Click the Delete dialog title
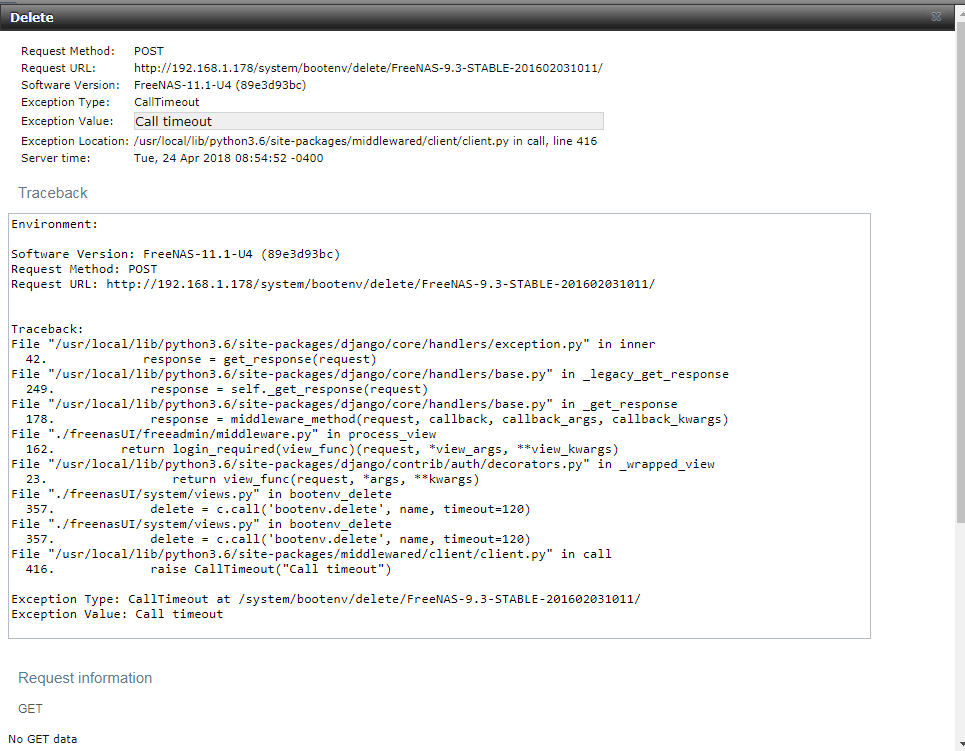The image size is (965, 751). (31, 17)
